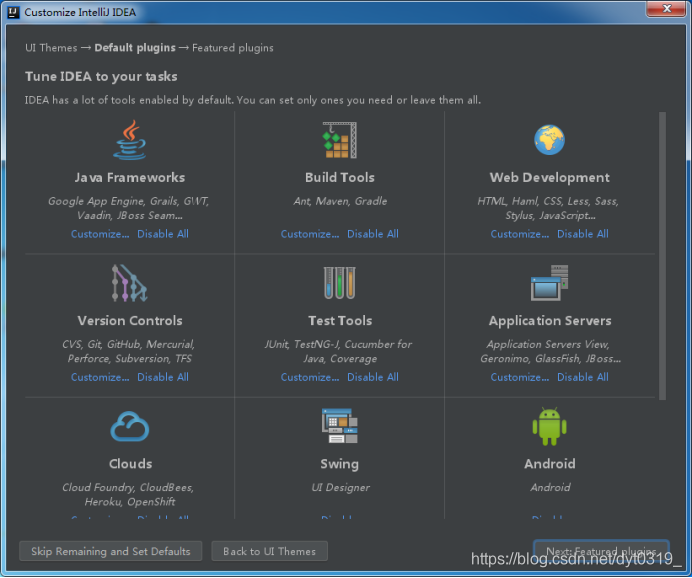Disable all Test Tools plugins
This screenshot has width=692, height=578.
click(x=373, y=377)
